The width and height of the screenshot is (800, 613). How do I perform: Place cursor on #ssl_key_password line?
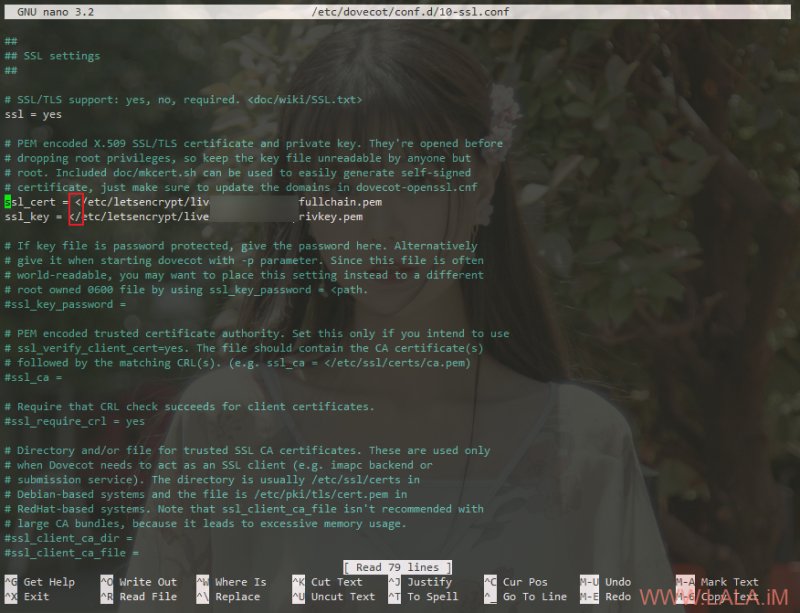click(65, 304)
